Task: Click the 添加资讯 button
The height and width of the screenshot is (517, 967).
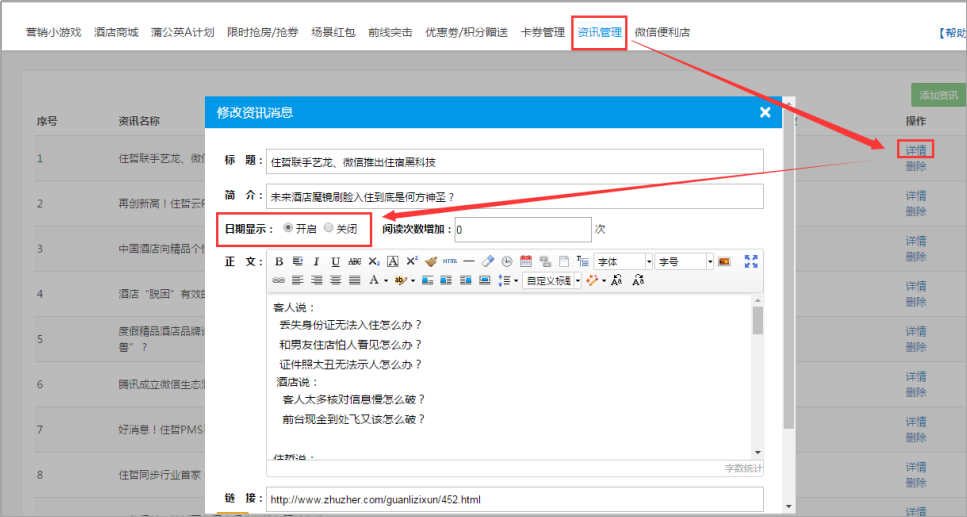Action: (x=939, y=95)
